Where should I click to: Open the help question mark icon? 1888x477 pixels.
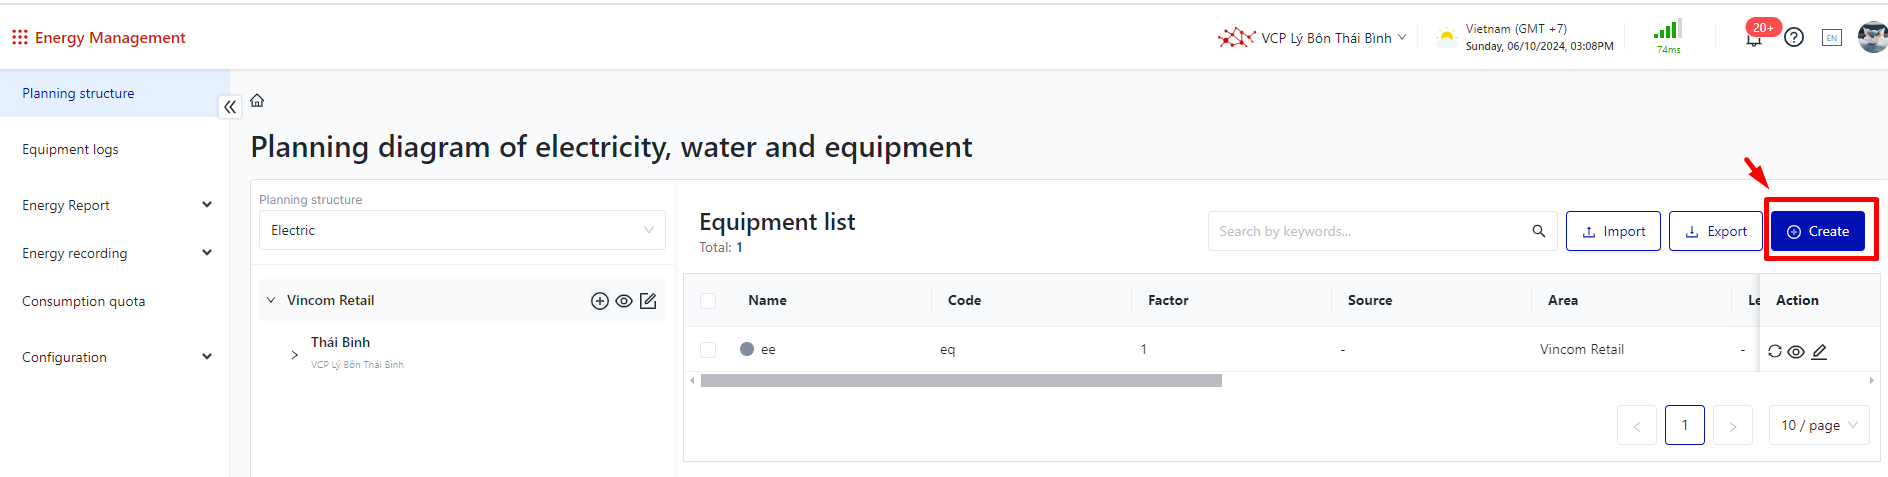pyautogui.click(x=1794, y=37)
